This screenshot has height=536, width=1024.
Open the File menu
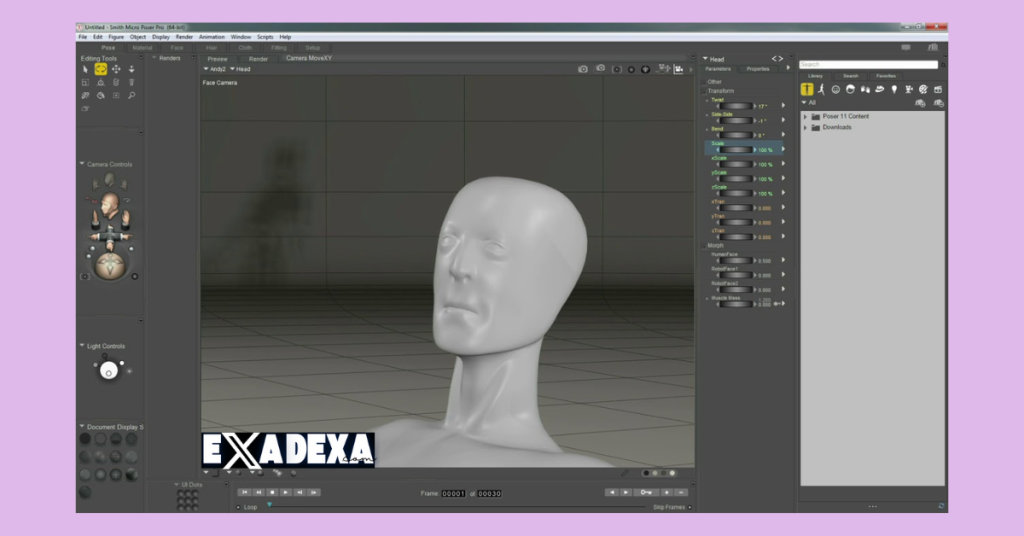[x=83, y=37]
